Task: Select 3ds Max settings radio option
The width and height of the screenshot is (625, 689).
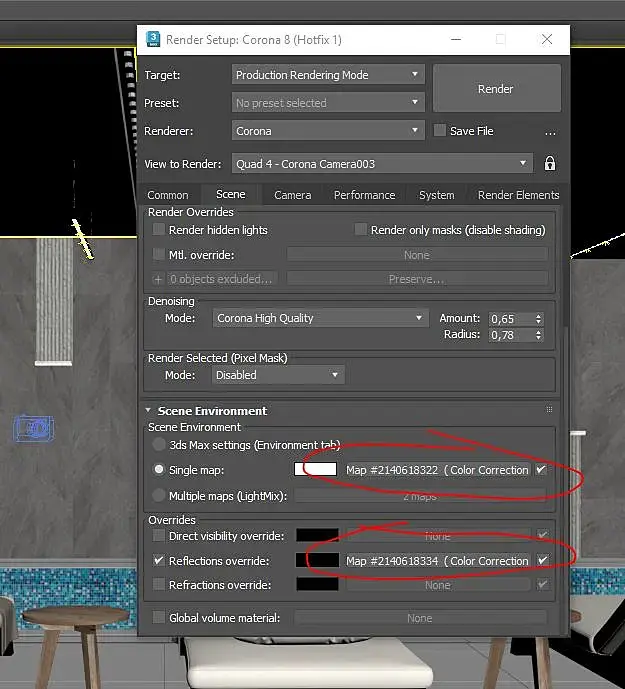Action: 159,444
